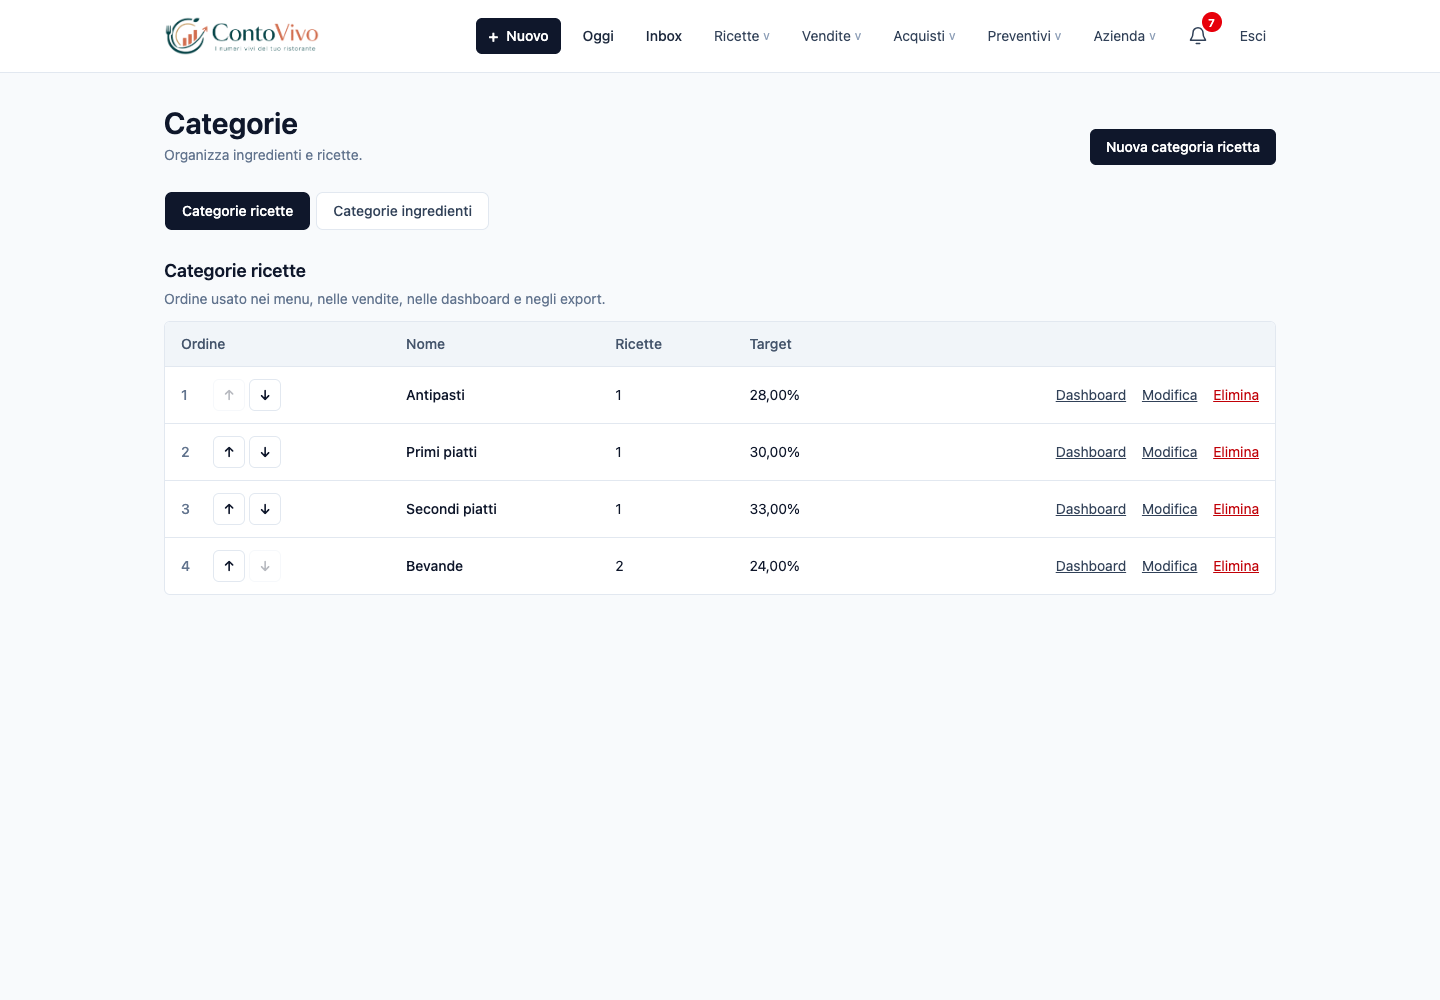Image resolution: width=1440 pixels, height=1000 pixels.
Task: Open Dashboard for Antipasti
Action: 1091,395
